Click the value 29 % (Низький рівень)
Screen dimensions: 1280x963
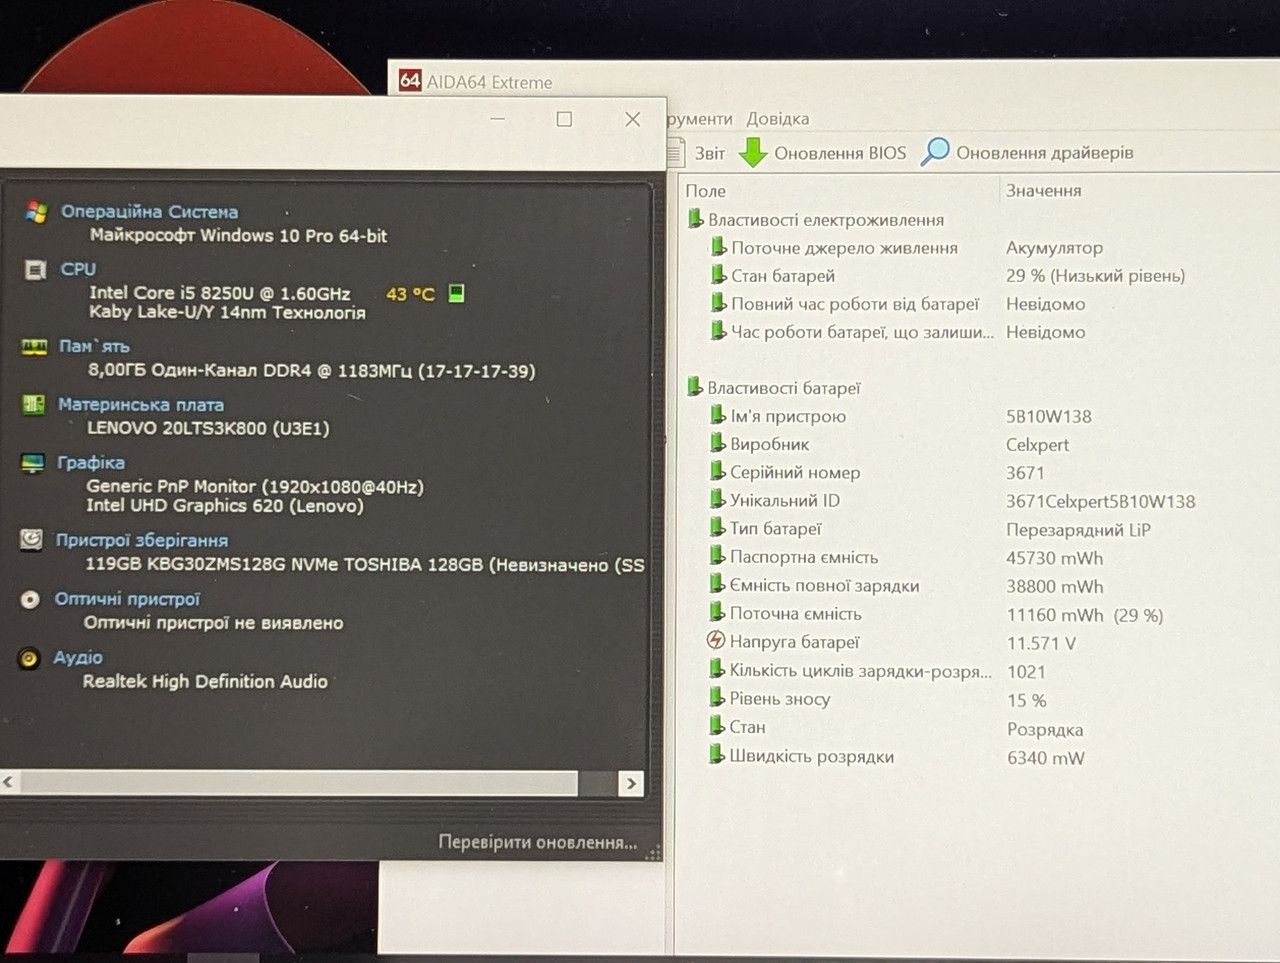pos(1096,276)
